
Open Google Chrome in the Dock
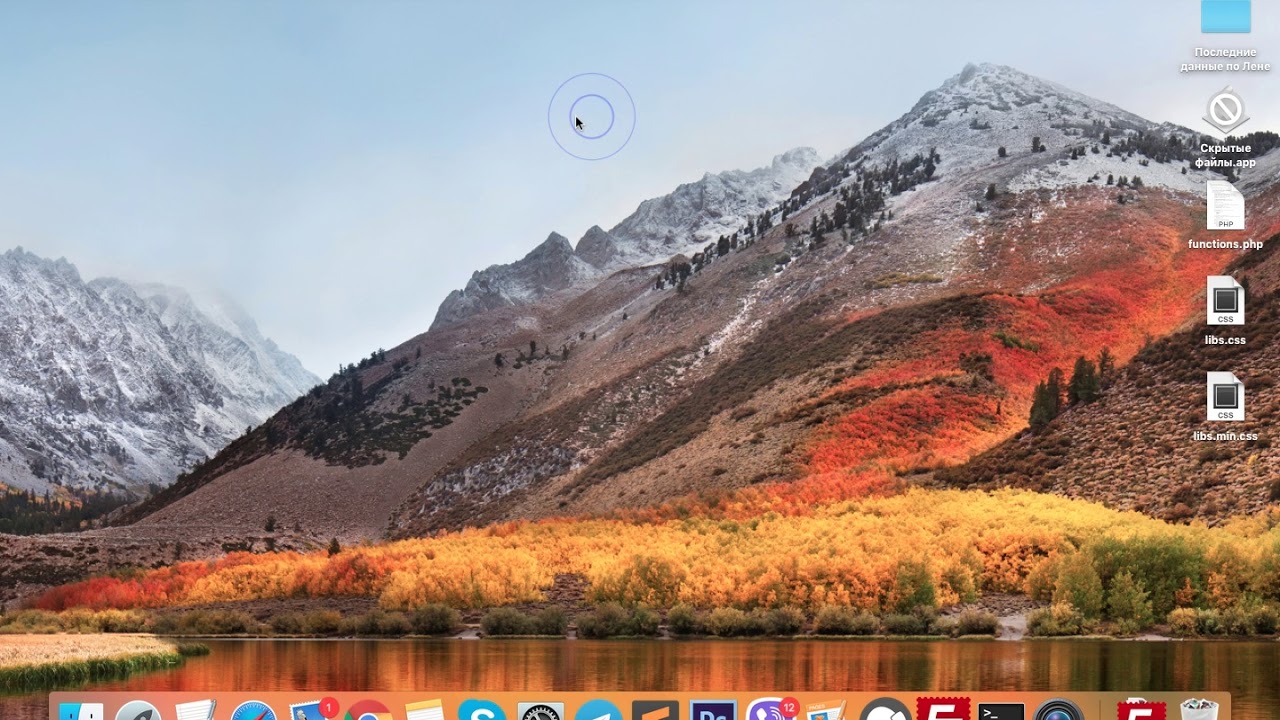[368, 710]
